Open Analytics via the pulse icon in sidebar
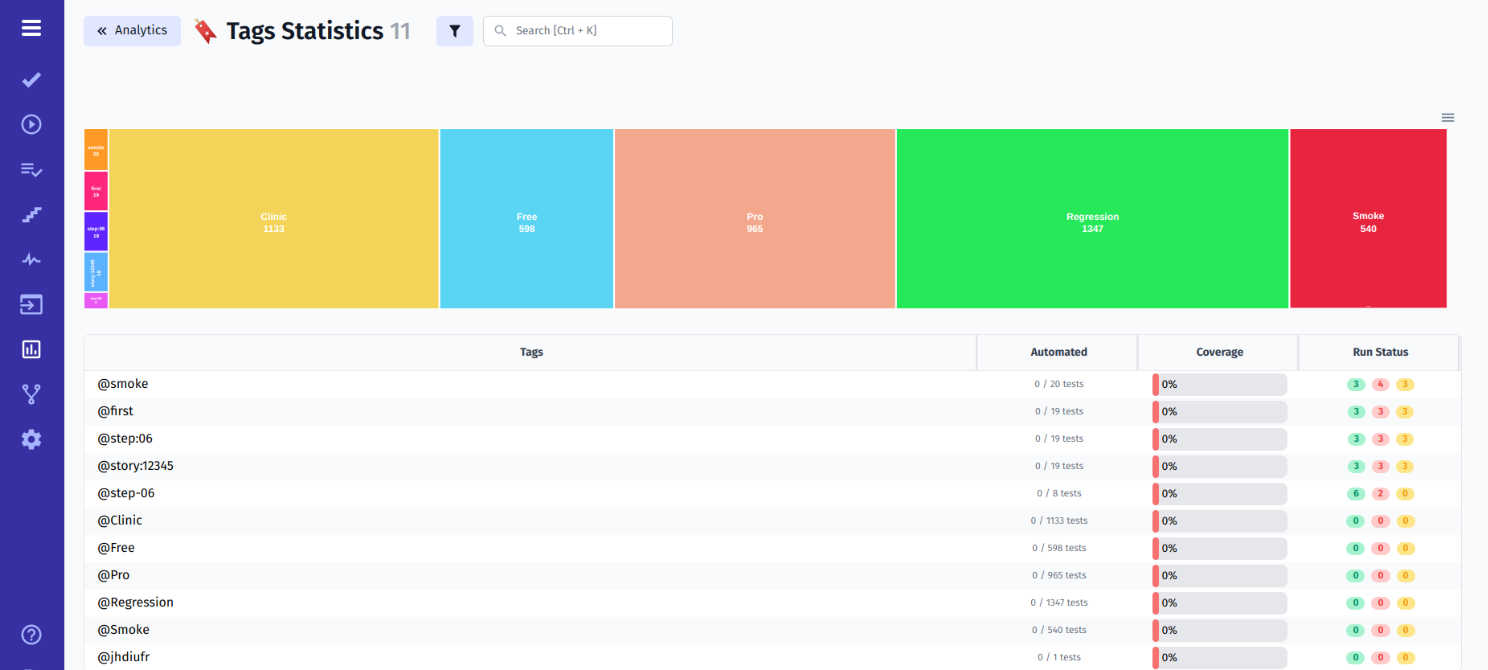Image resolution: width=1488 pixels, height=670 pixels. [30, 259]
